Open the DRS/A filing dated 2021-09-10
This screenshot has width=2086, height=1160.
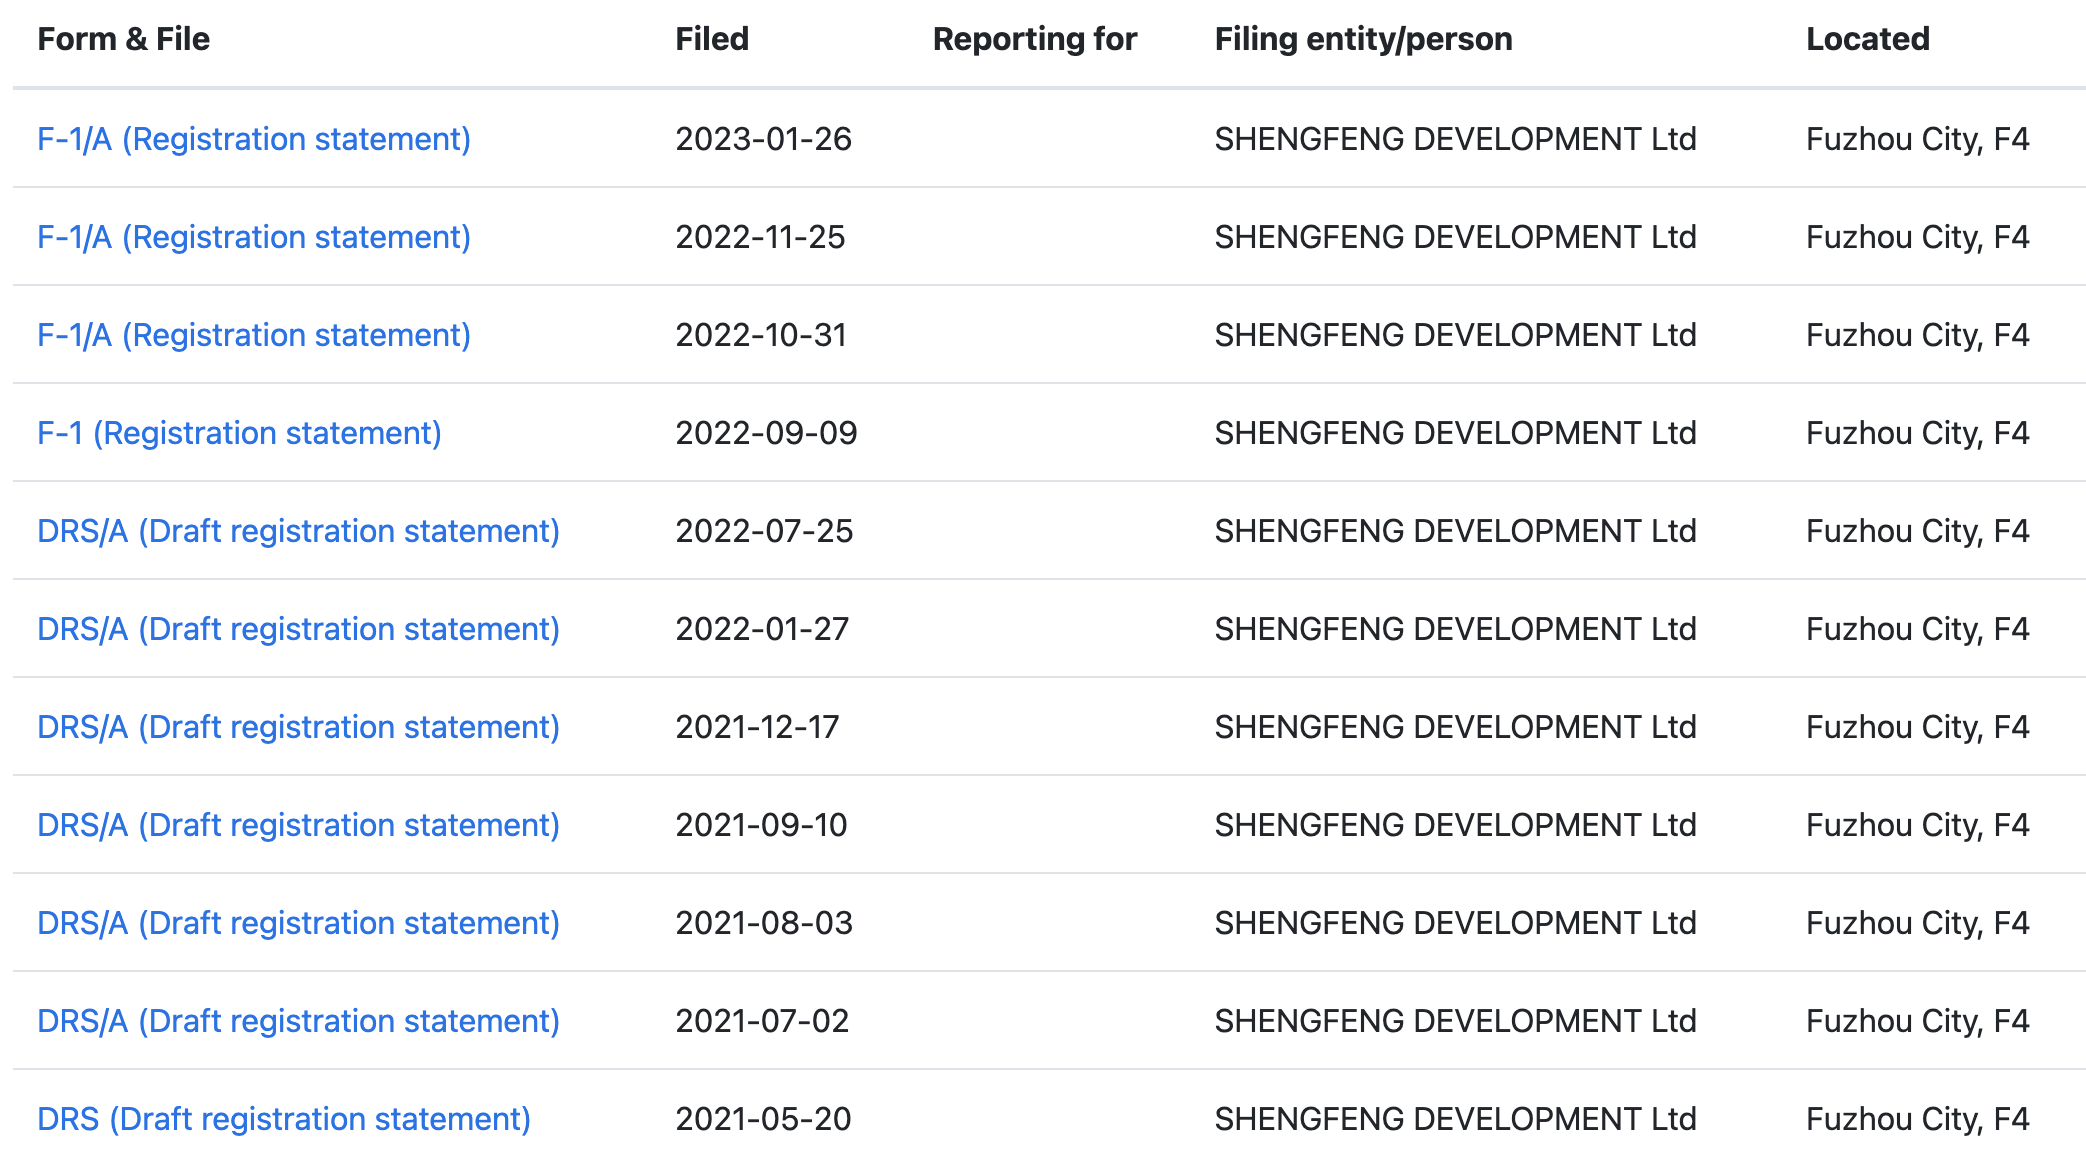(298, 825)
